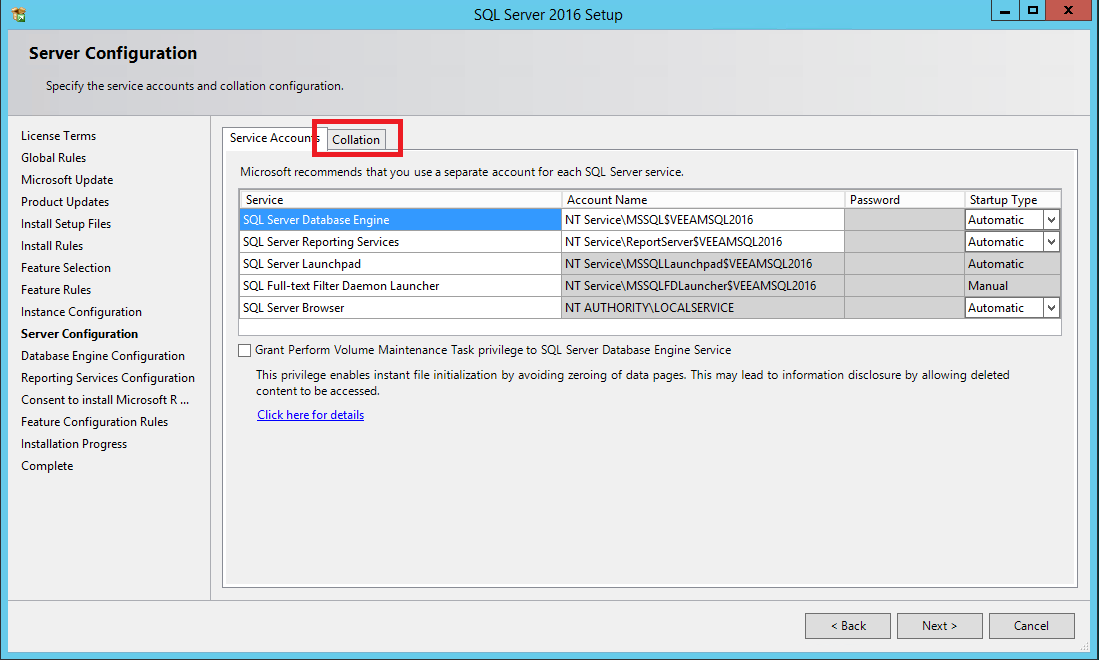Click account name NT Service\MSSQLFDLauncher$VEEAMSQL2016
Image resolution: width=1099 pixels, height=662 pixels.
pyautogui.click(x=703, y=286)
